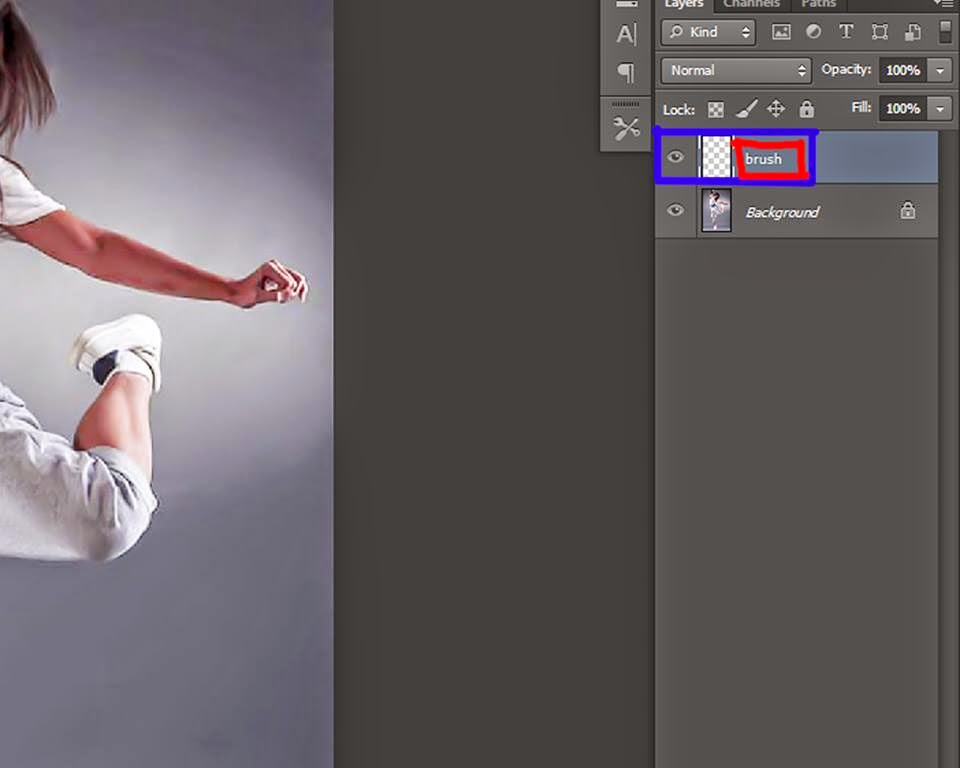
Task: Toggle the layer filtering switch
Action: (945, 32)
